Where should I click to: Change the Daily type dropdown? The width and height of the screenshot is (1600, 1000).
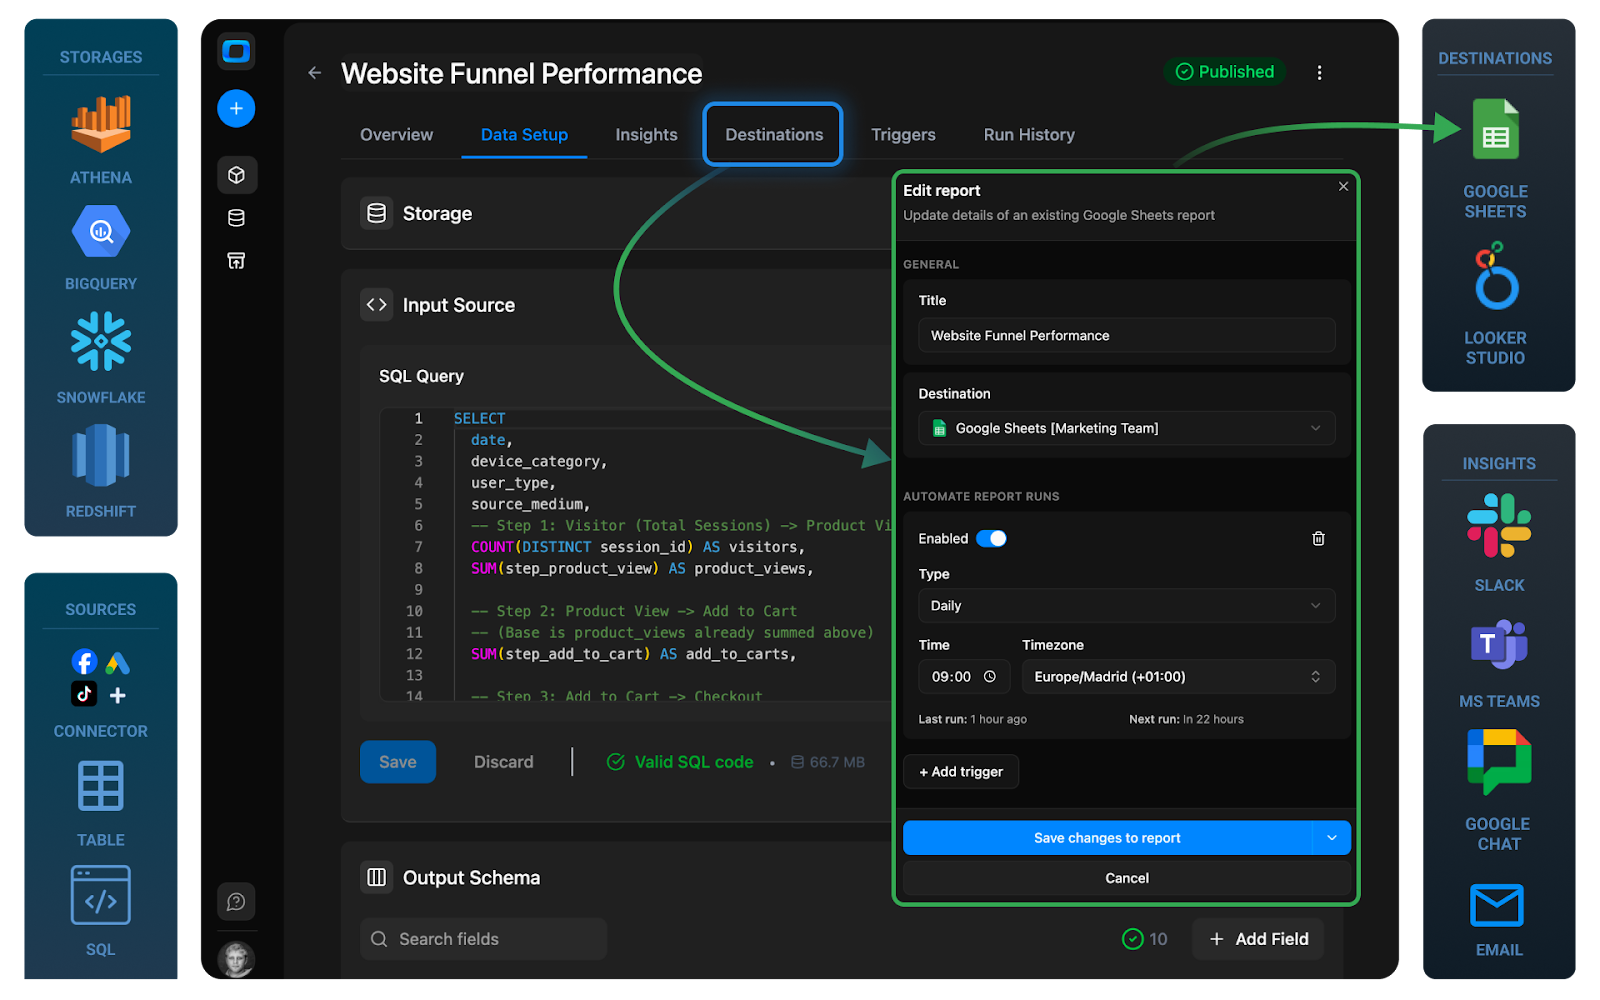pos(1126,605)
